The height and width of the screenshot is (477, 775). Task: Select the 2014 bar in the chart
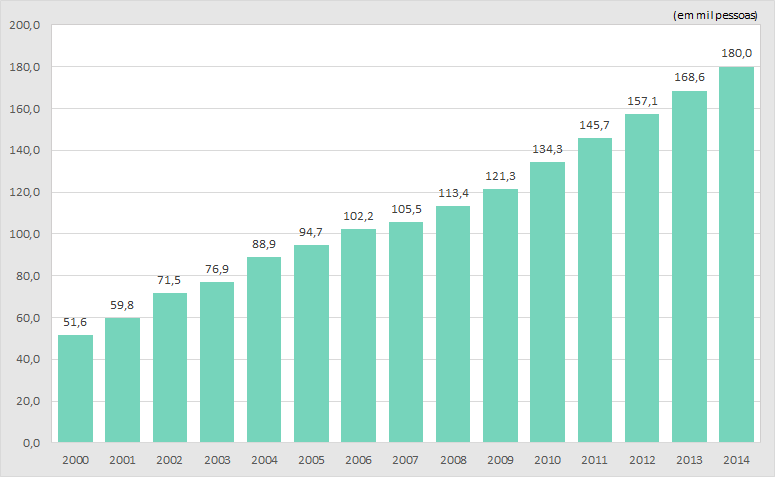point(736,255)
